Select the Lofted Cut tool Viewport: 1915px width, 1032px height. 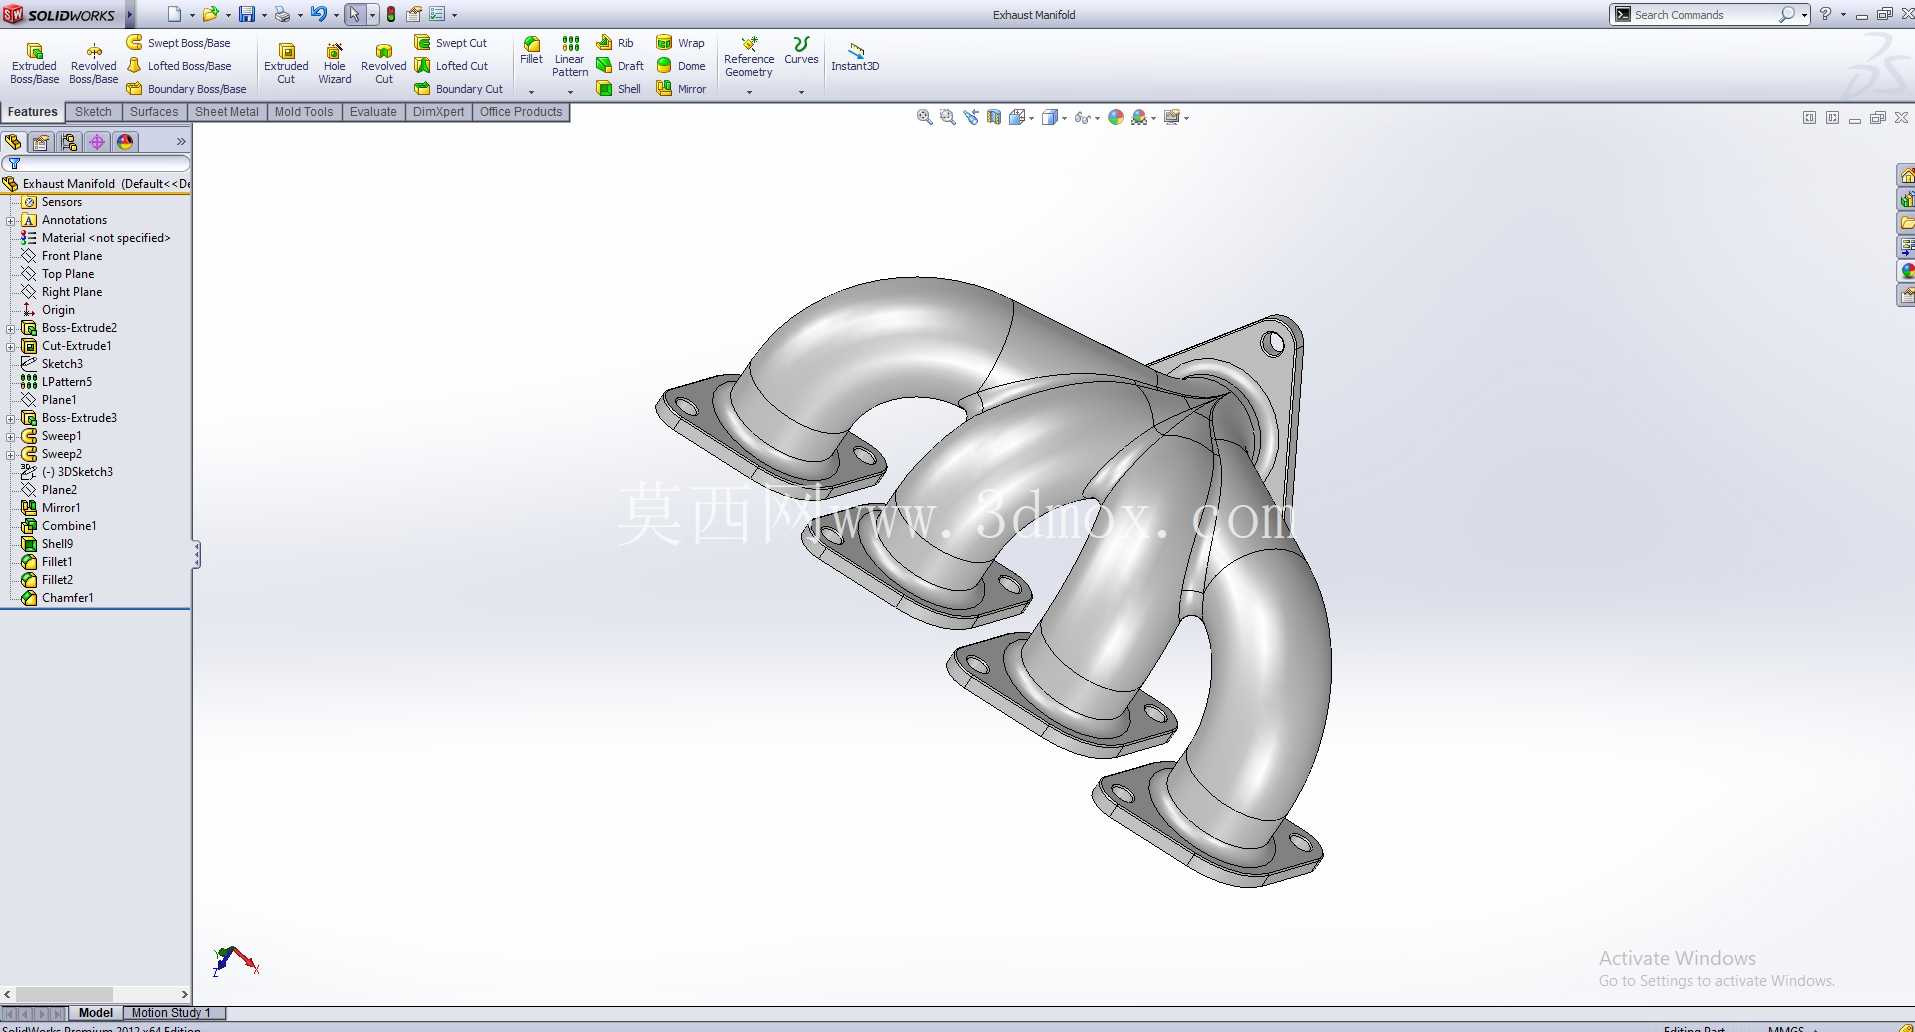(451, 66)
